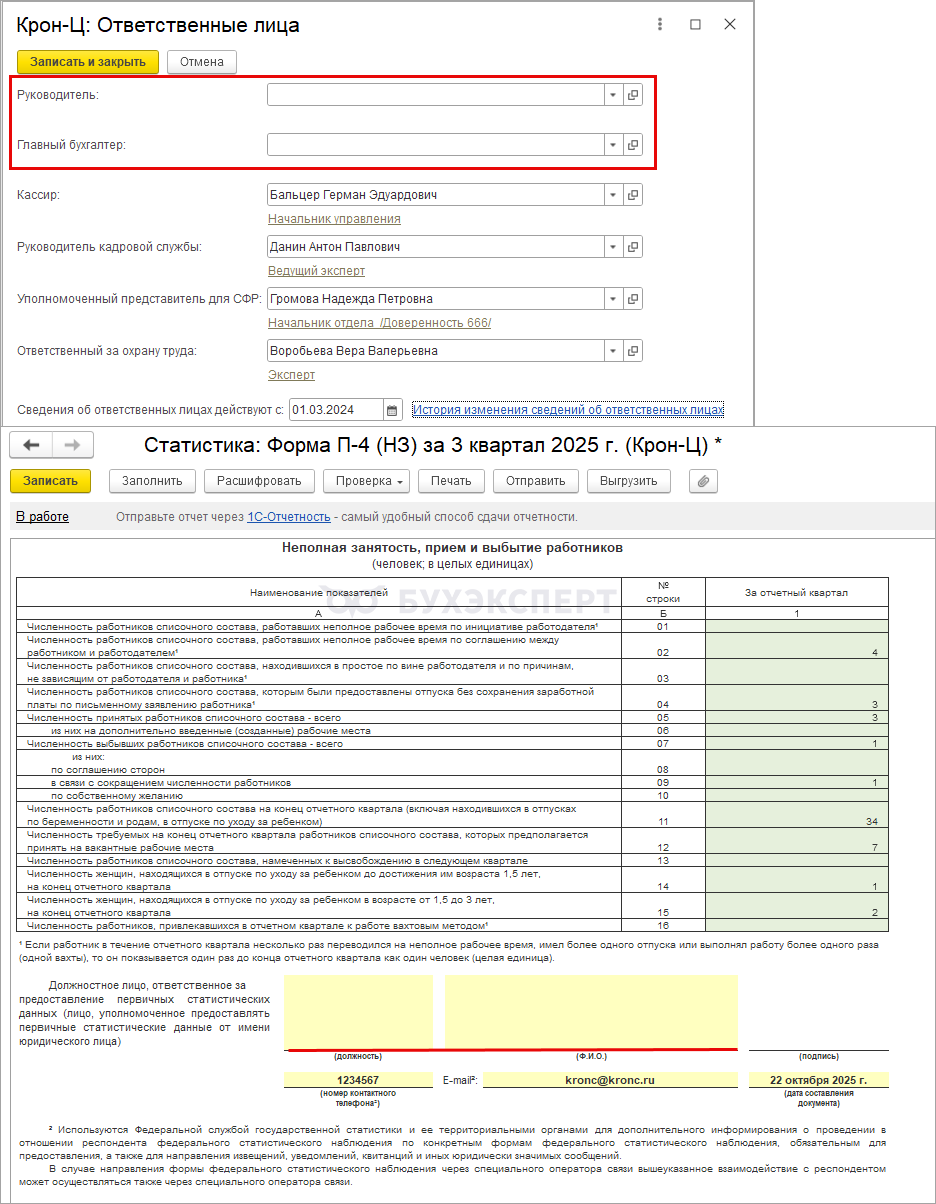Open the Начальник отдела /Доверенность 666/ link

pos(379,323)
